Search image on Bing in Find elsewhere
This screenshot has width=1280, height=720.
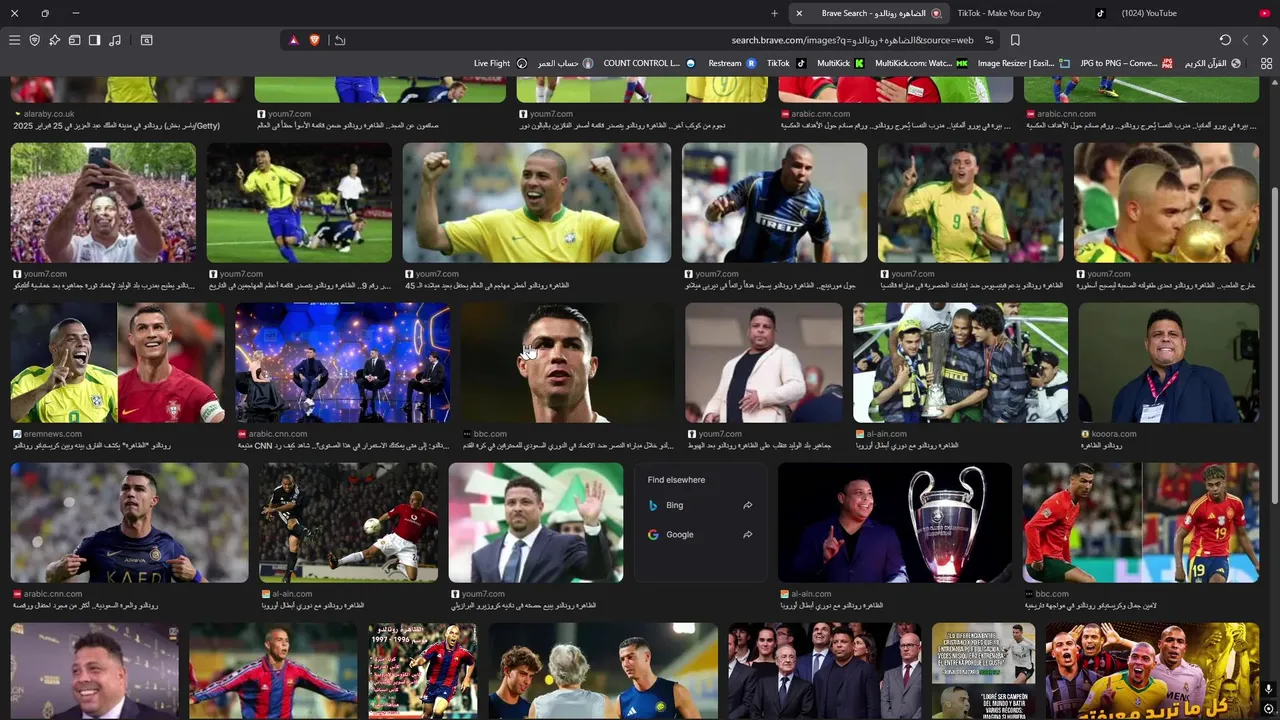(675, 505)
